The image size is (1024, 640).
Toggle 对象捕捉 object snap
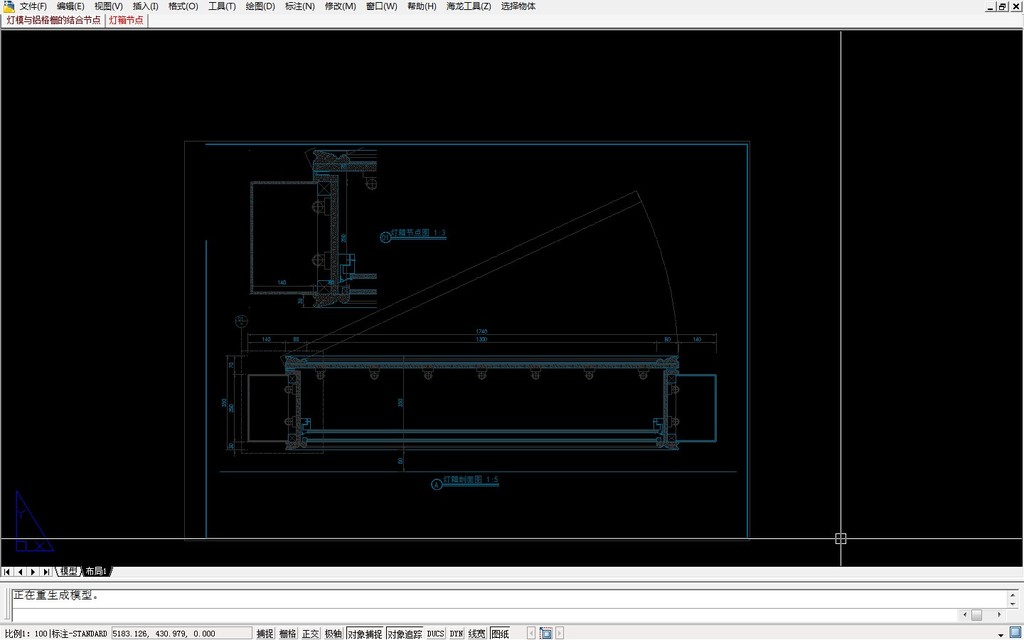(364, 633)
